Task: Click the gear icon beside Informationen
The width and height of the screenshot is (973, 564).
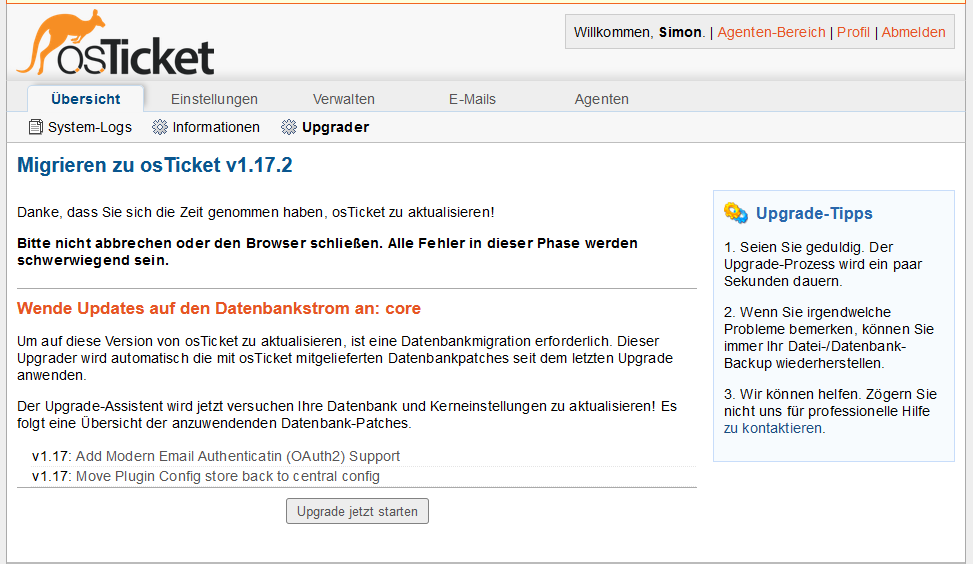Action: 160,127
